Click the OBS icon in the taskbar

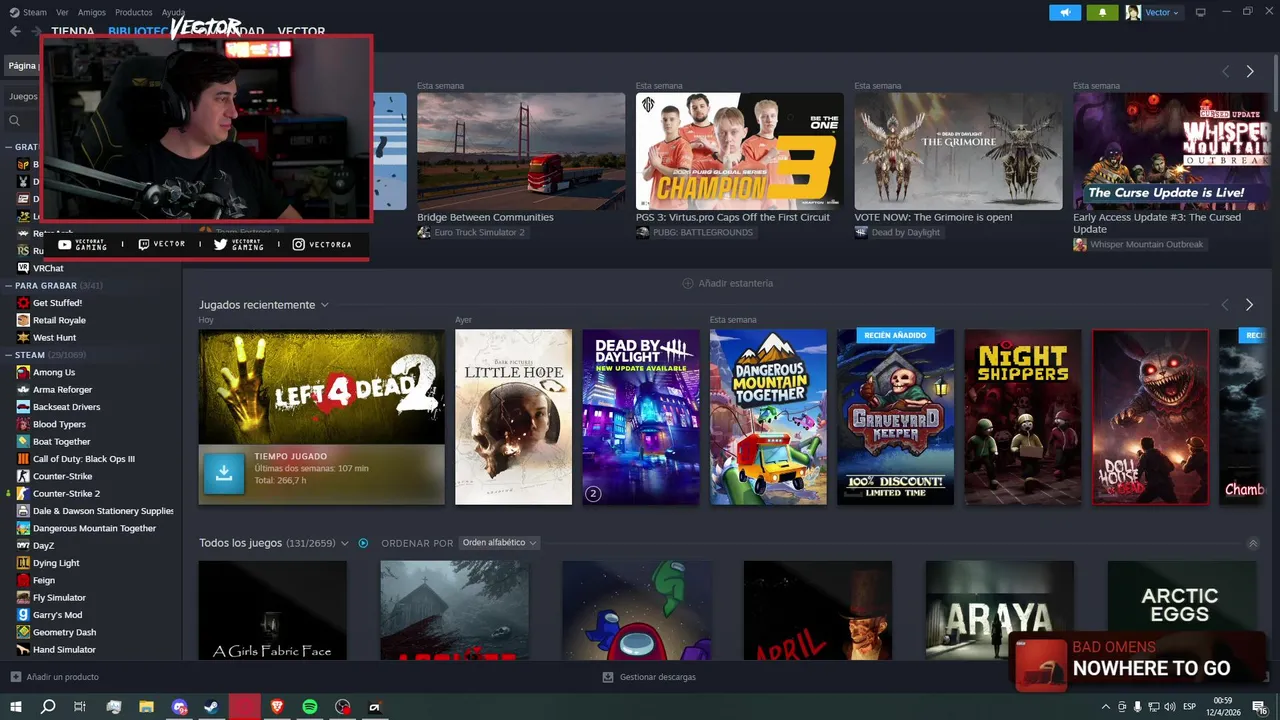click(x=343, y=707)
